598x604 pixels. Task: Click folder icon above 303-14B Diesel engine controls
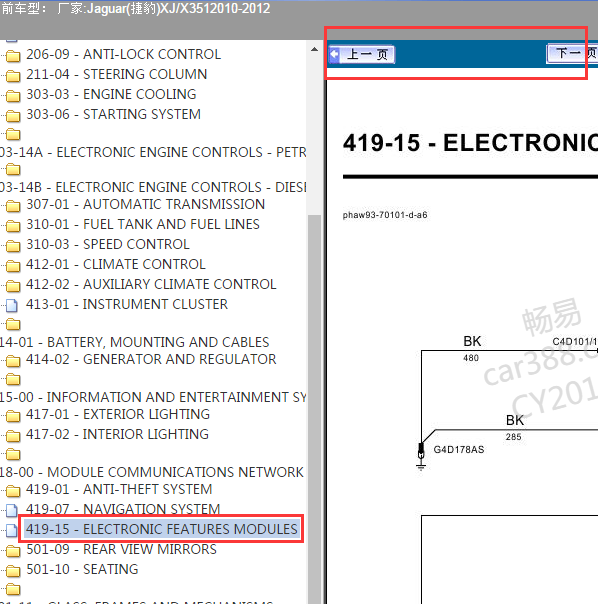point(13,170)
